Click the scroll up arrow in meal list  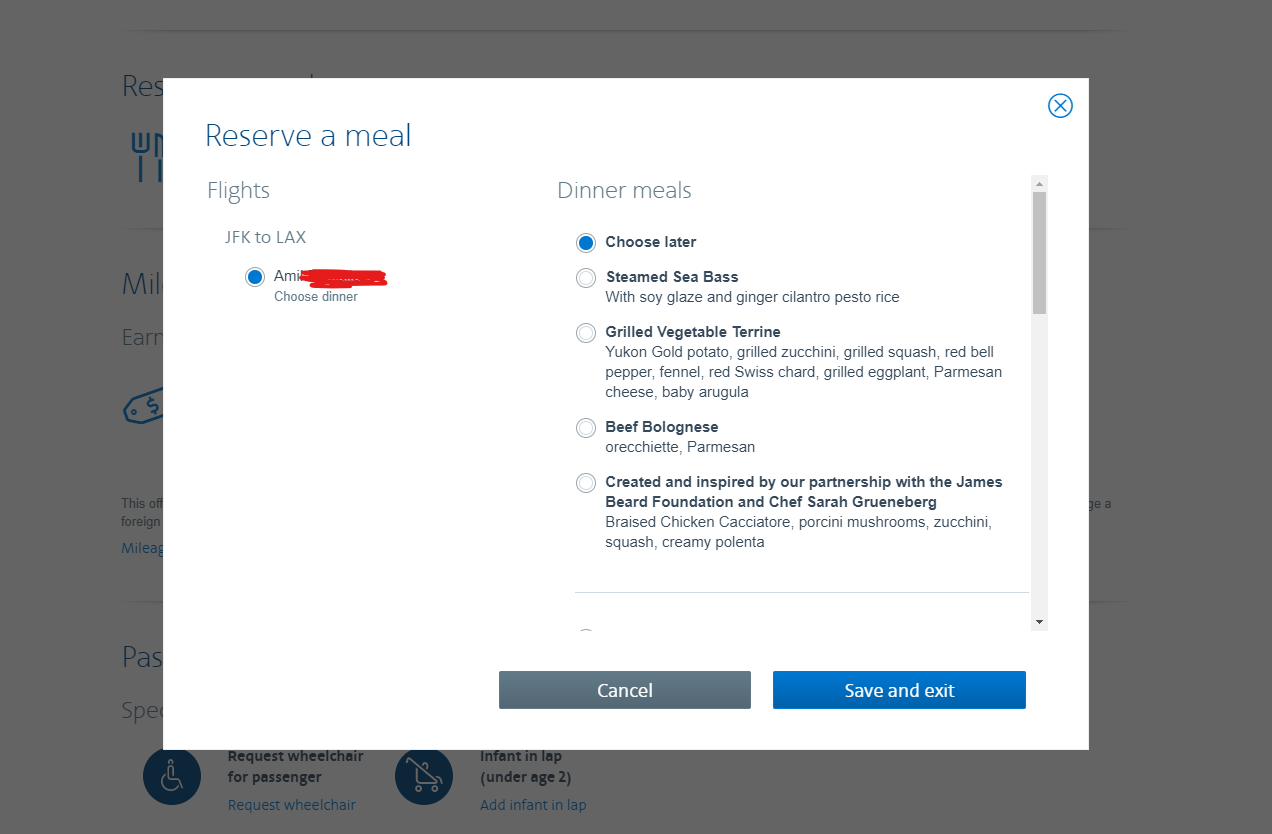point(1039,184)
